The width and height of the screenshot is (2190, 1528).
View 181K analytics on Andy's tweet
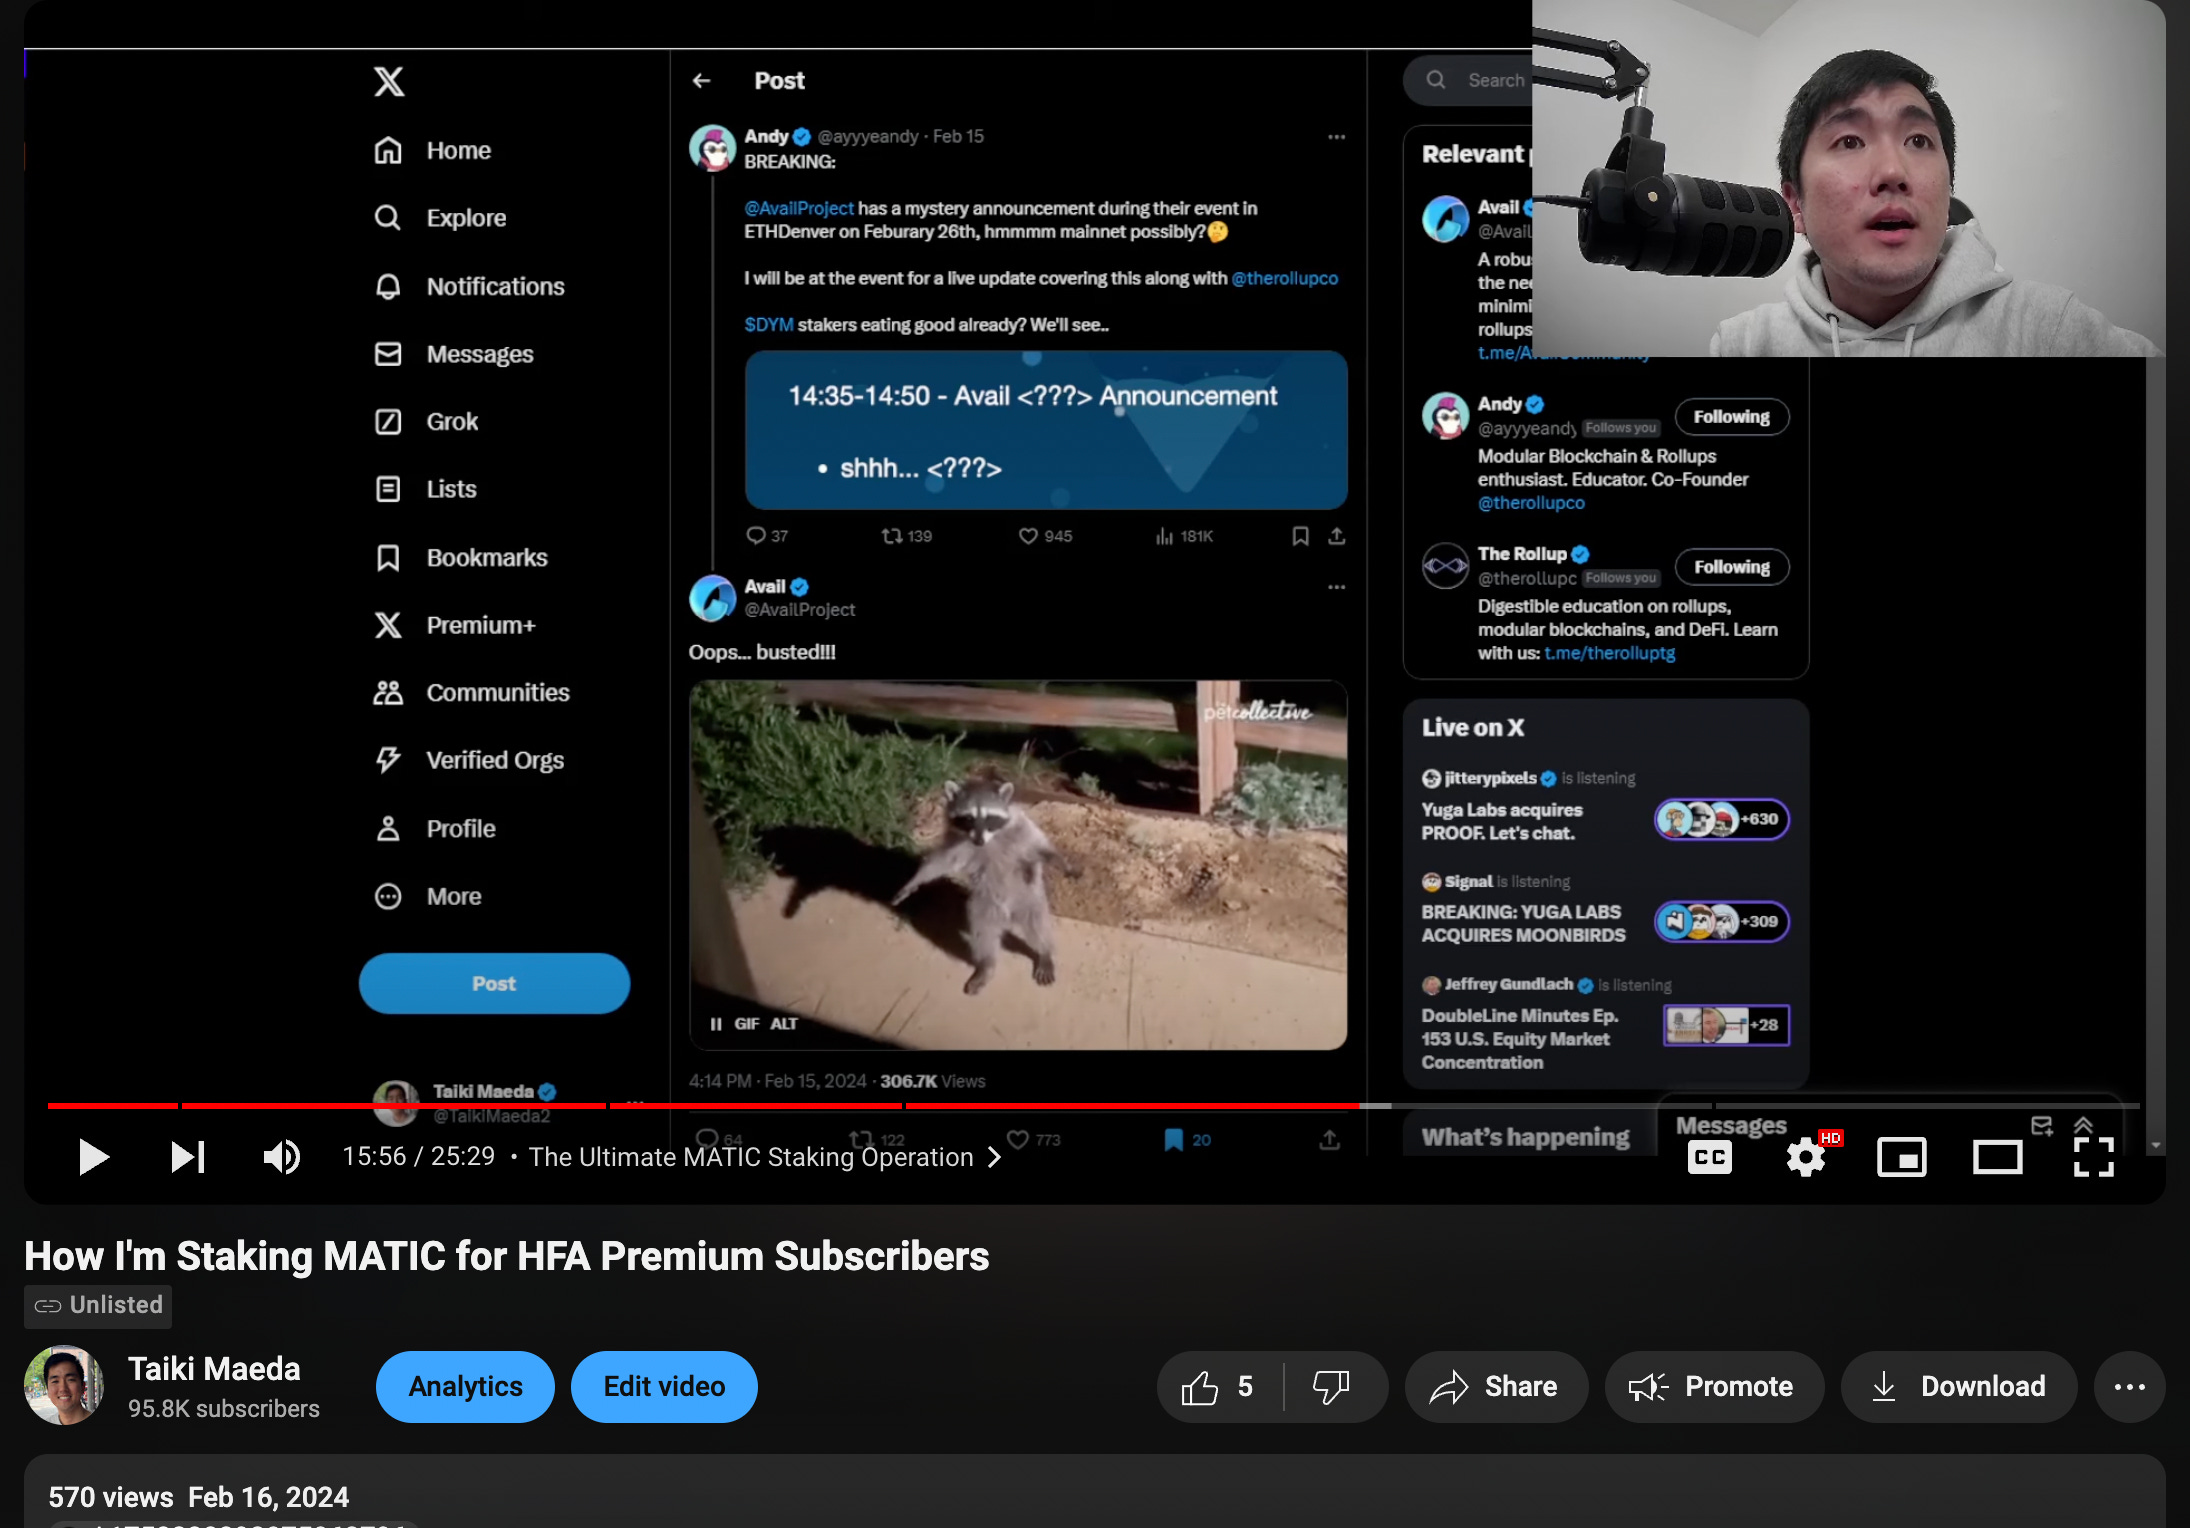[1184, 537]
